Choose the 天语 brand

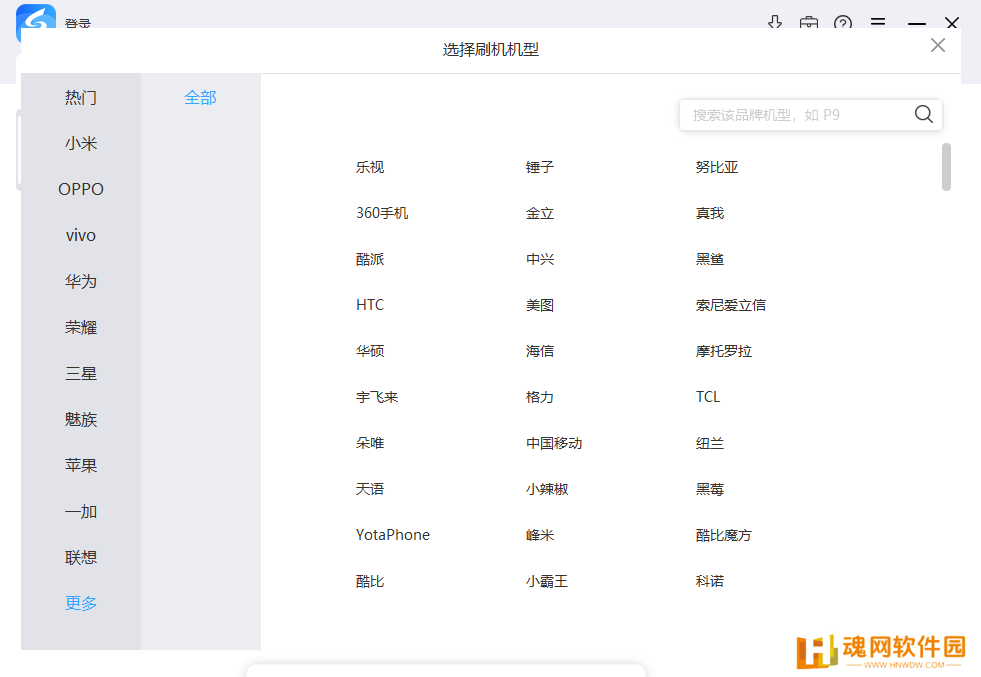[x=370, y=489]
